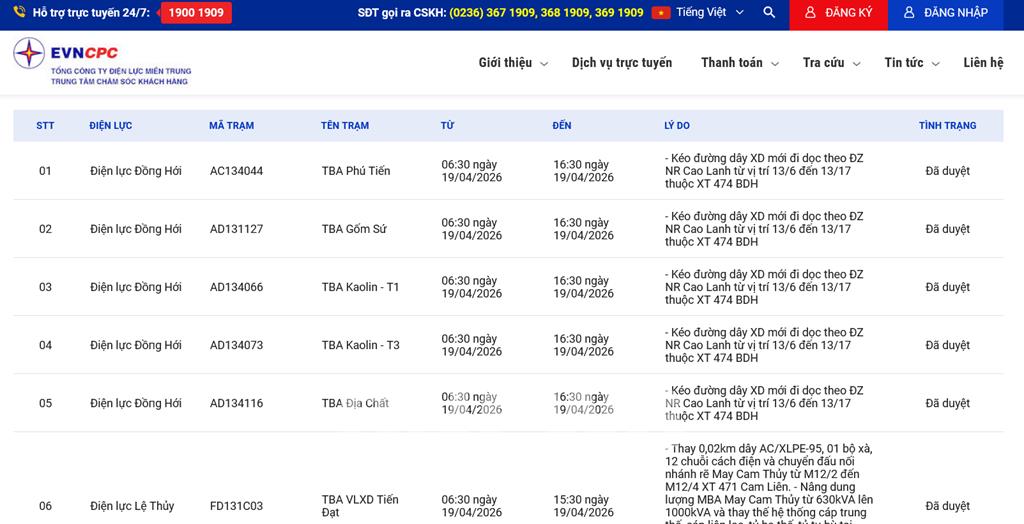Expand the Tin tức menu

pyautogui.click(x=911, y=63)
